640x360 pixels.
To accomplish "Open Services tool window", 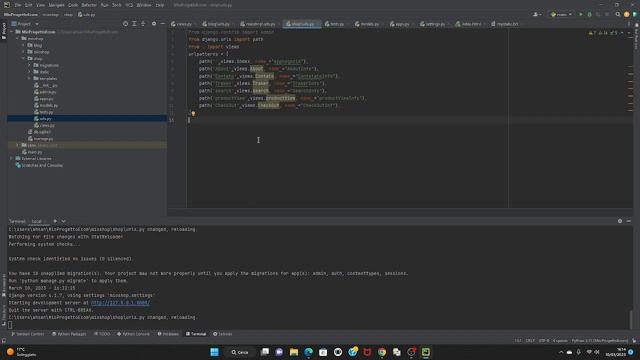I will coord(222,334).
